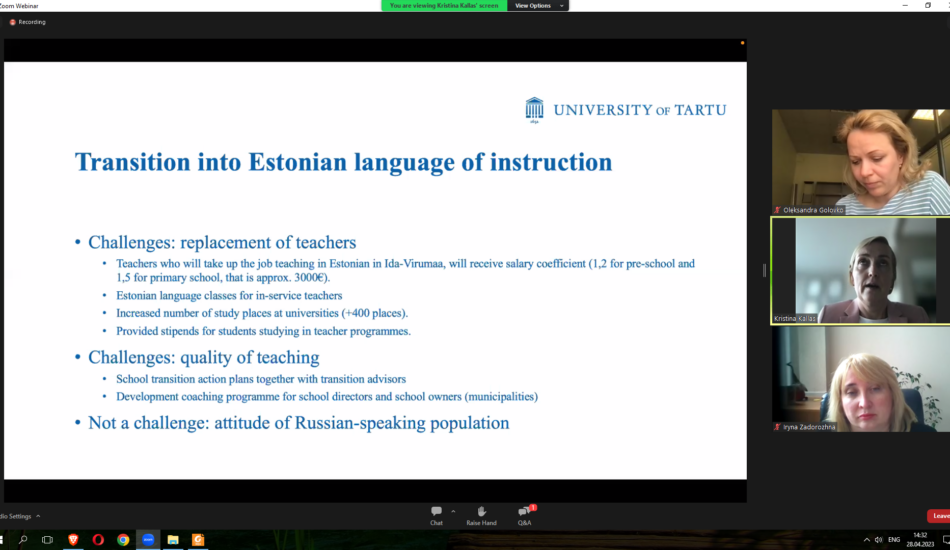Launch Opera from the taskbar

(98, 540)
